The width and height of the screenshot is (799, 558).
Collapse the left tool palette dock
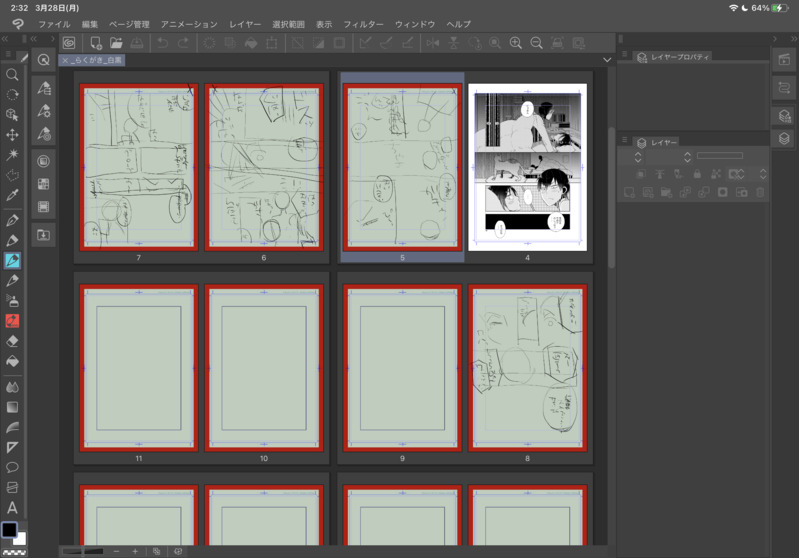coord(6,39)
